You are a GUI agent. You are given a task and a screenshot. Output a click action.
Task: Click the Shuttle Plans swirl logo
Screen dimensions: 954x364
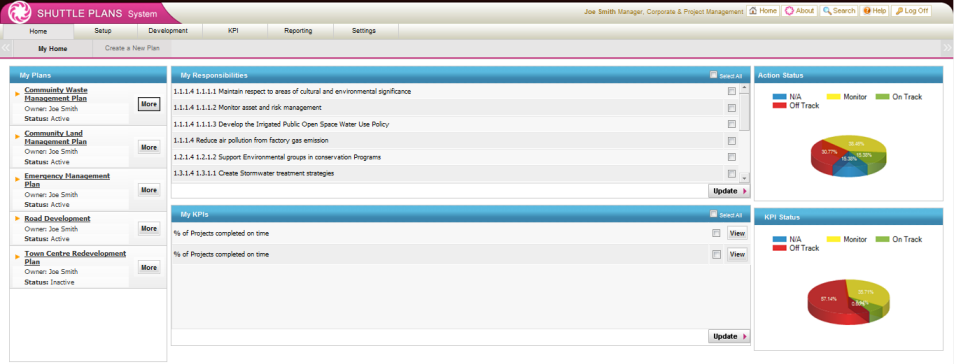pyautogui.click(x=19, y=13)
